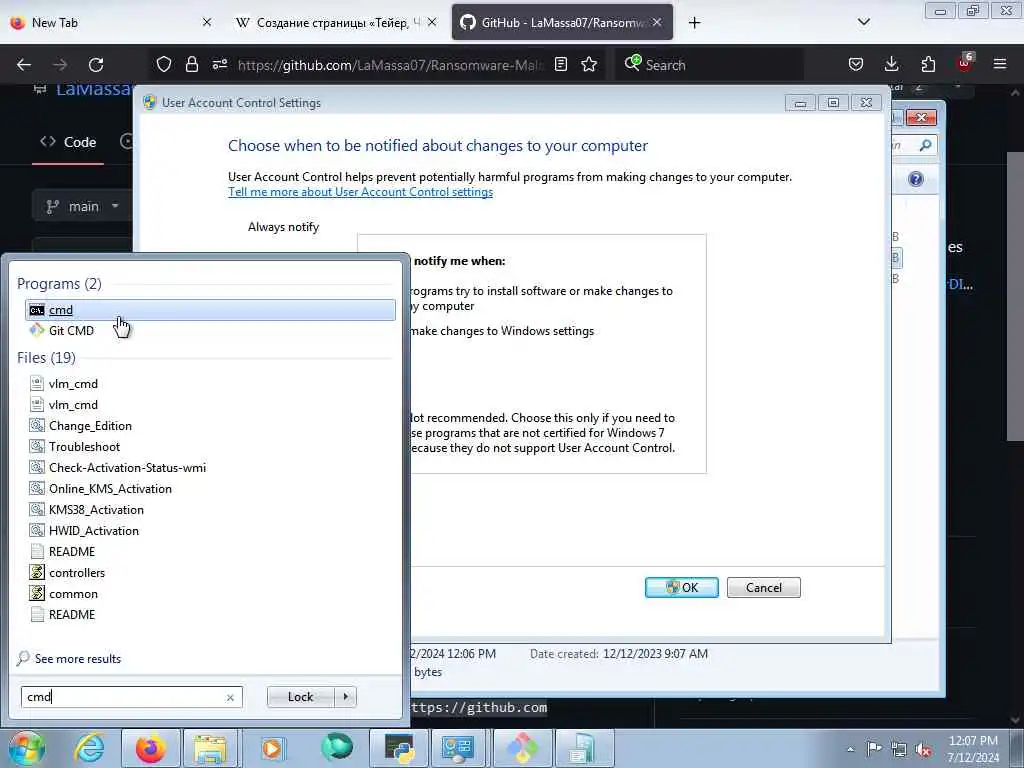1024x768 pixels.
Task: Open the Pocket save icon
Action: click(856, 64)
